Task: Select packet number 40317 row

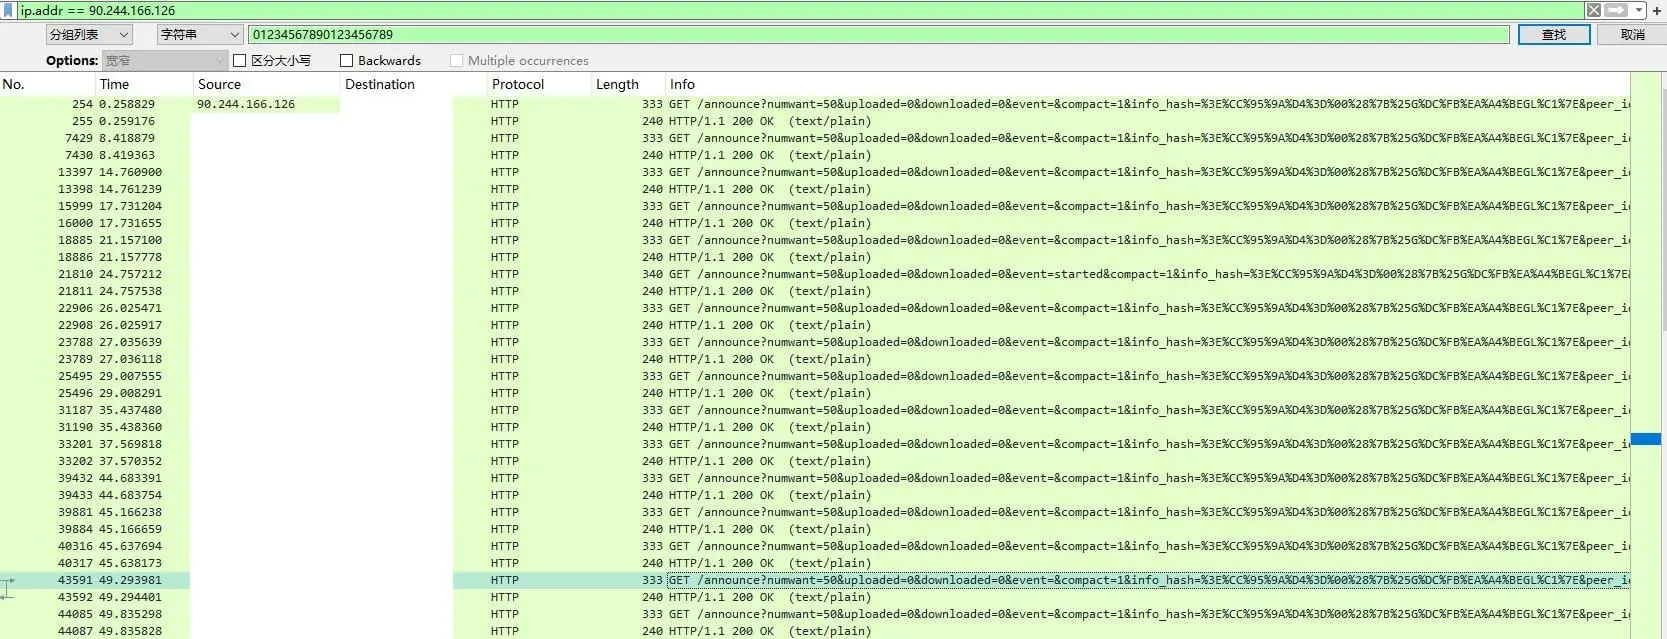Action: [x=815, y=563]
